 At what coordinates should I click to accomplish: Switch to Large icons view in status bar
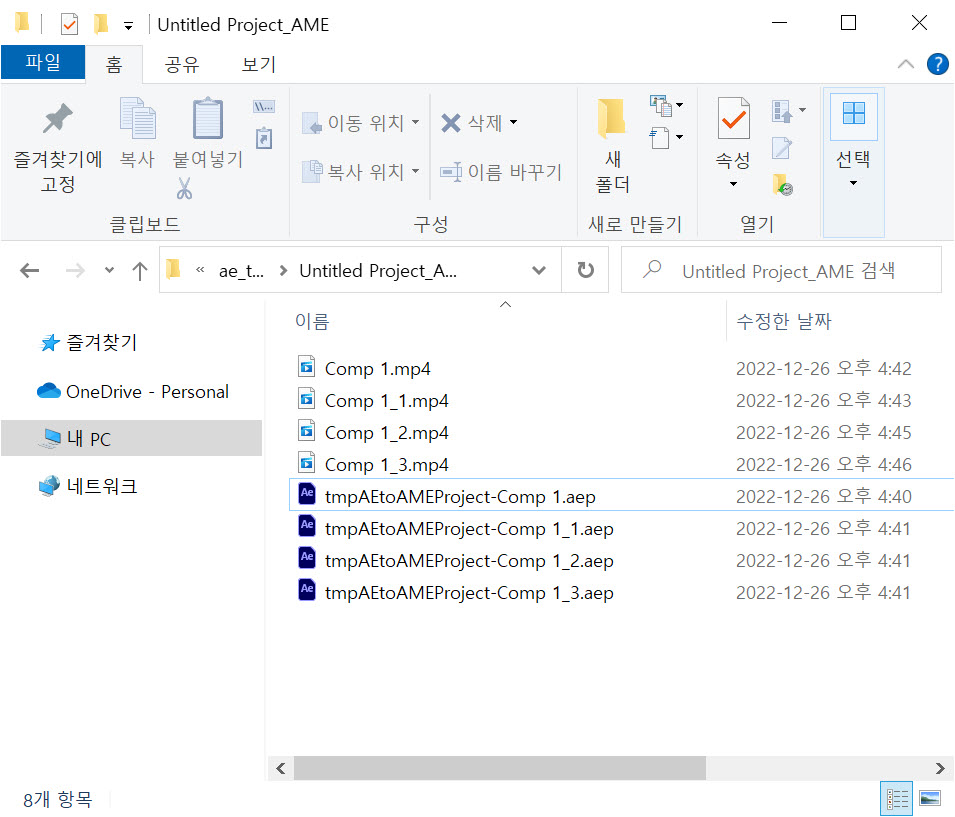click(x=929, y=798)
